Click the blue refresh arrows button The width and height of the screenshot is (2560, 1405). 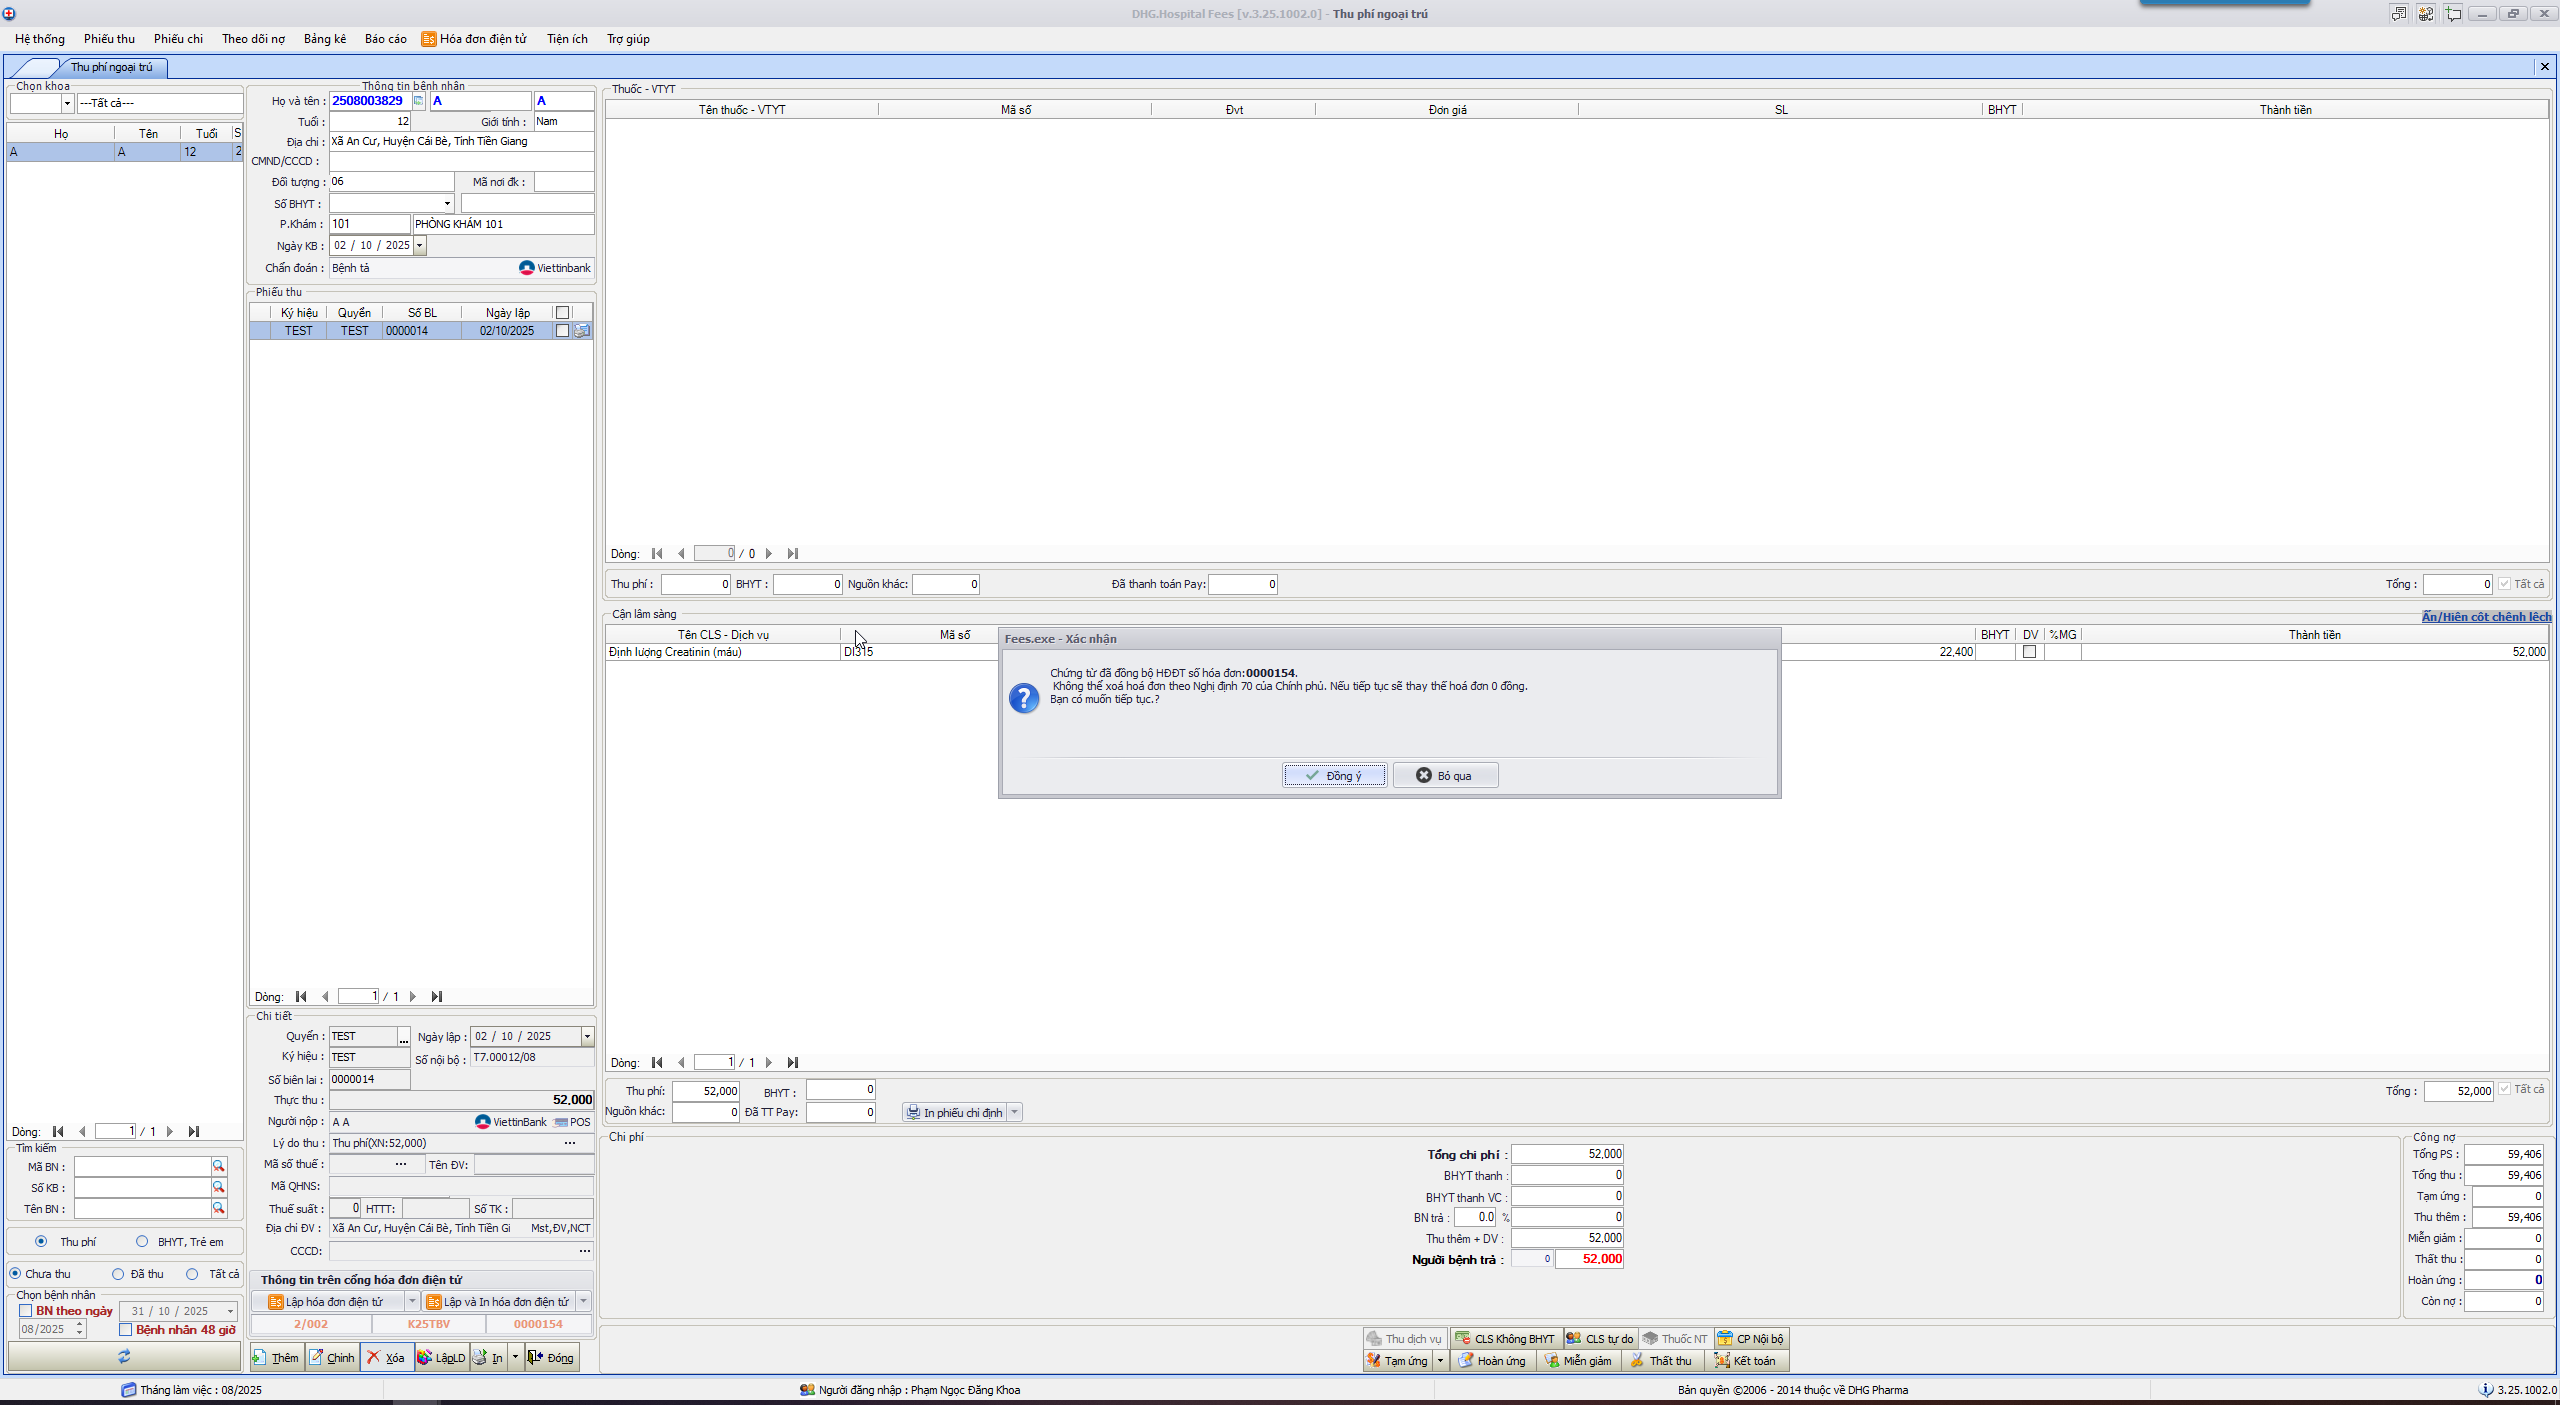pyautogui.click(x=124, y=1356)
